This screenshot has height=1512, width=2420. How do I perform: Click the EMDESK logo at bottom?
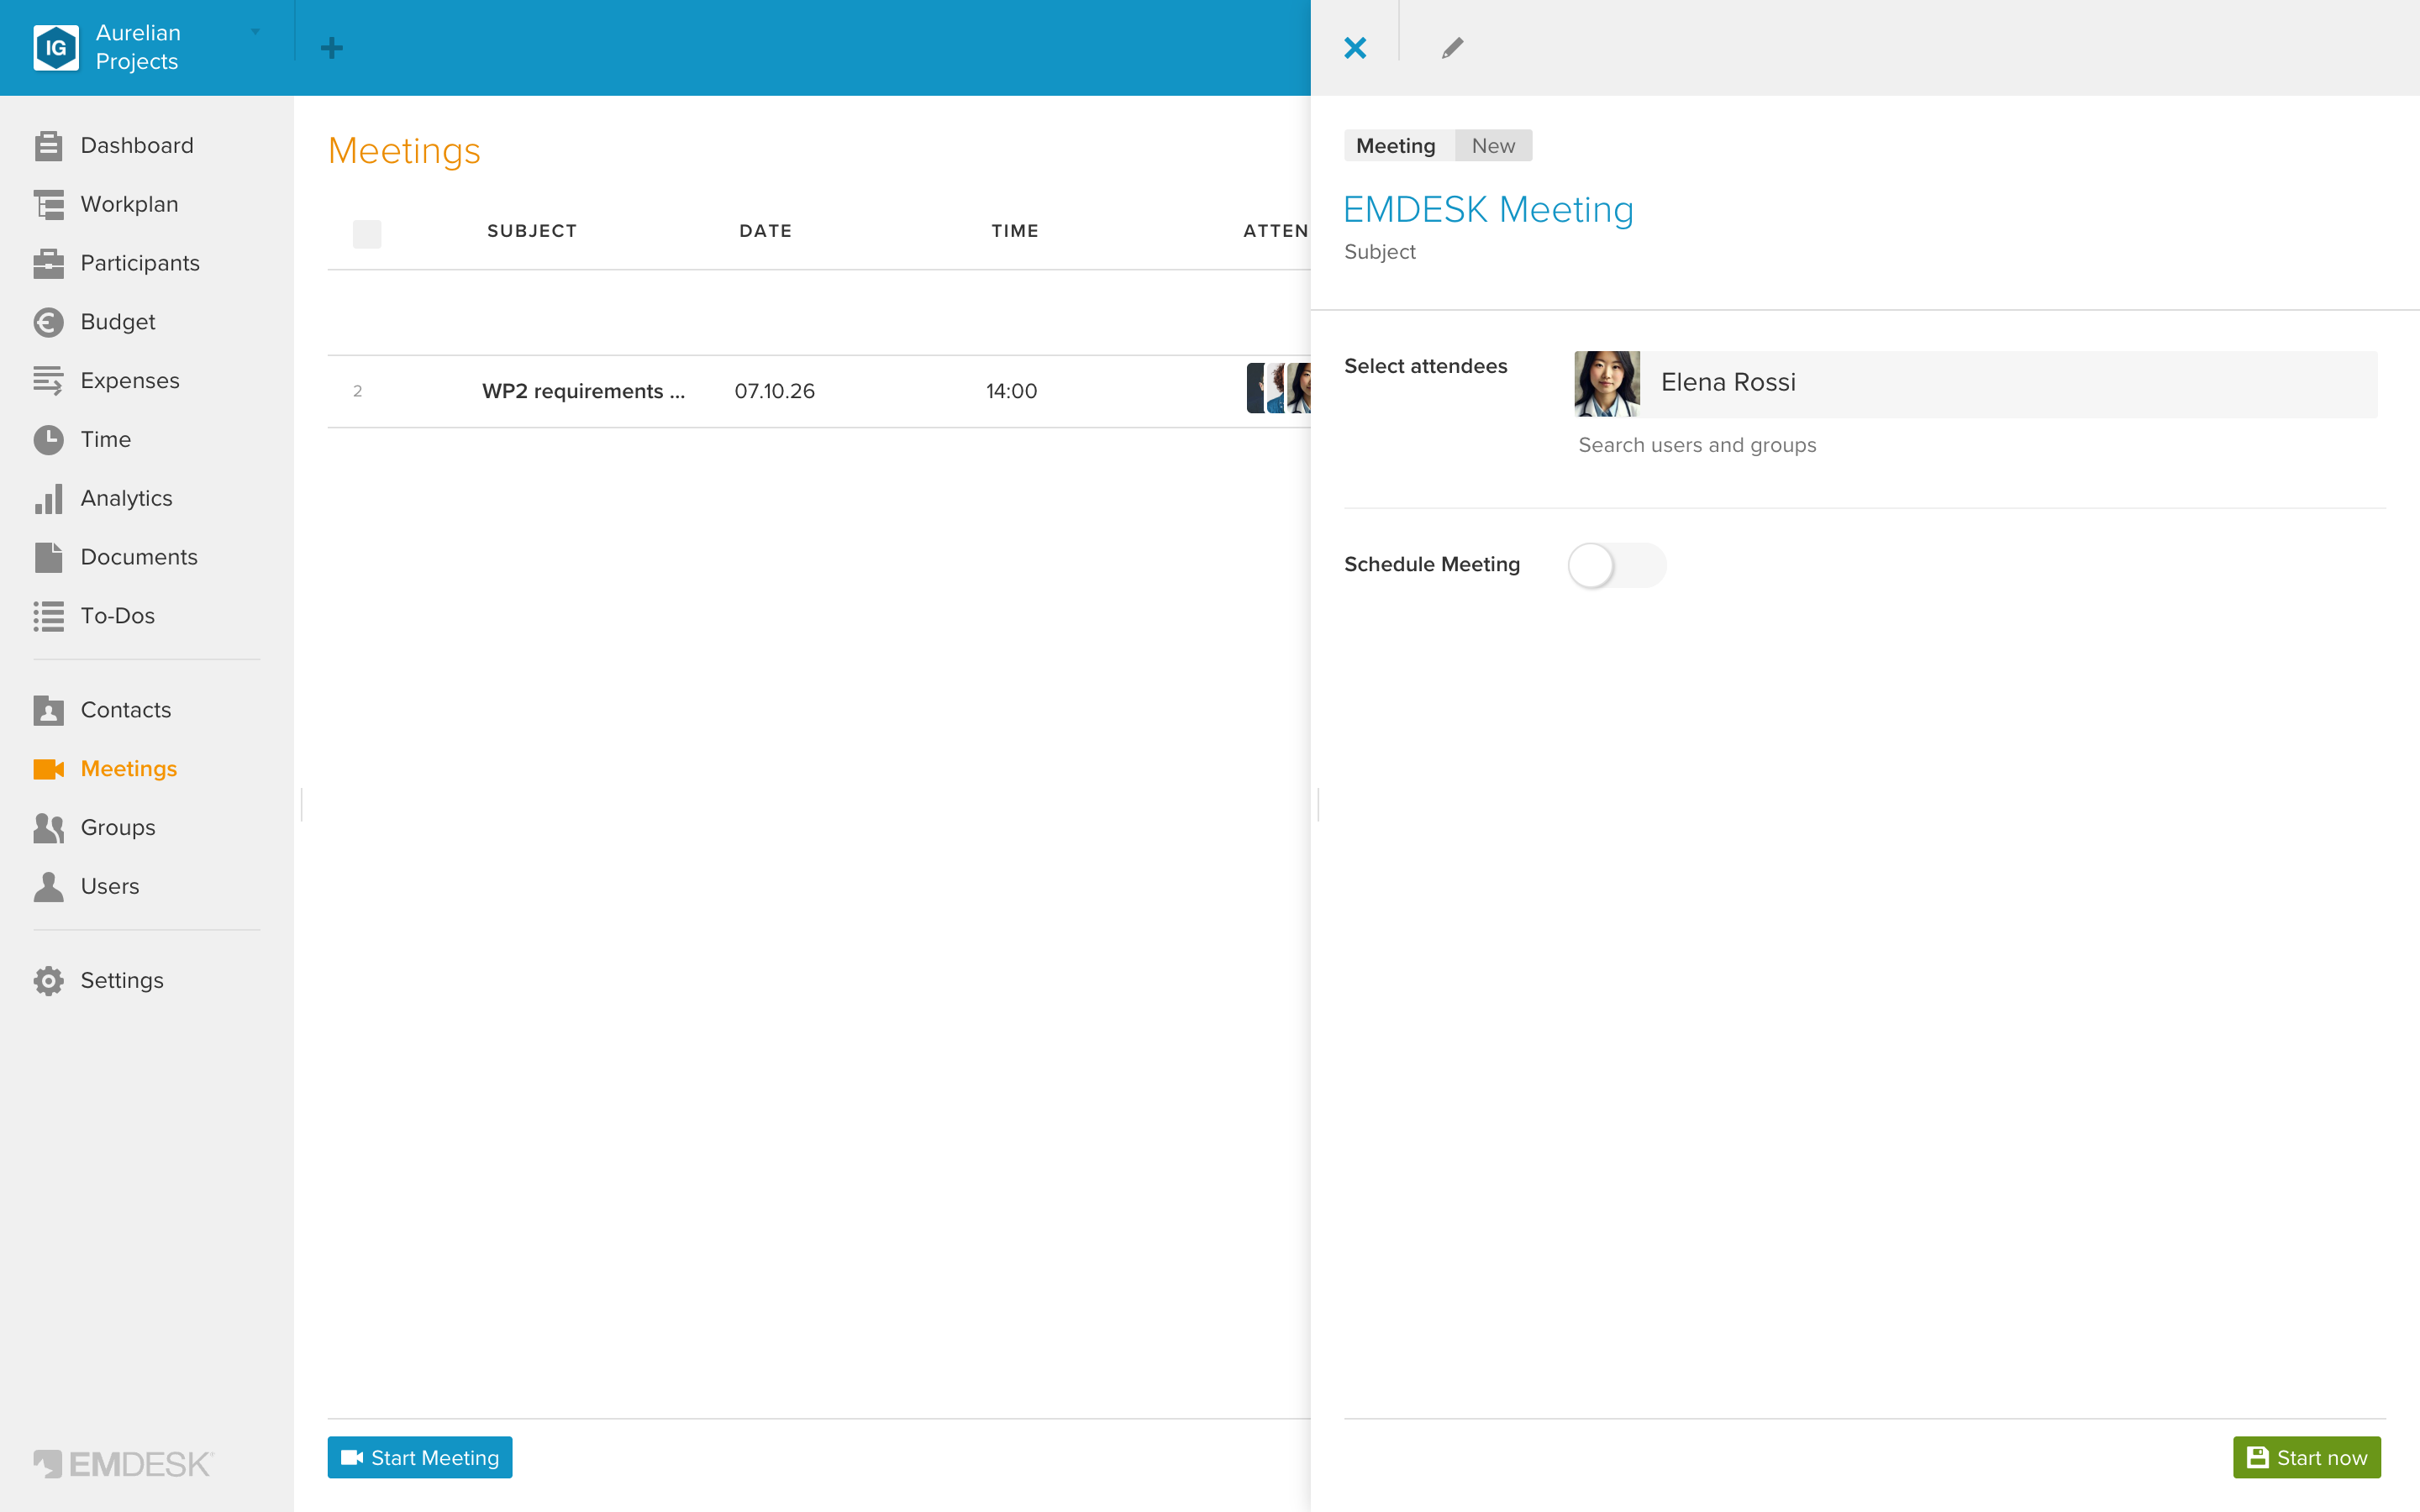(123, 1464)
